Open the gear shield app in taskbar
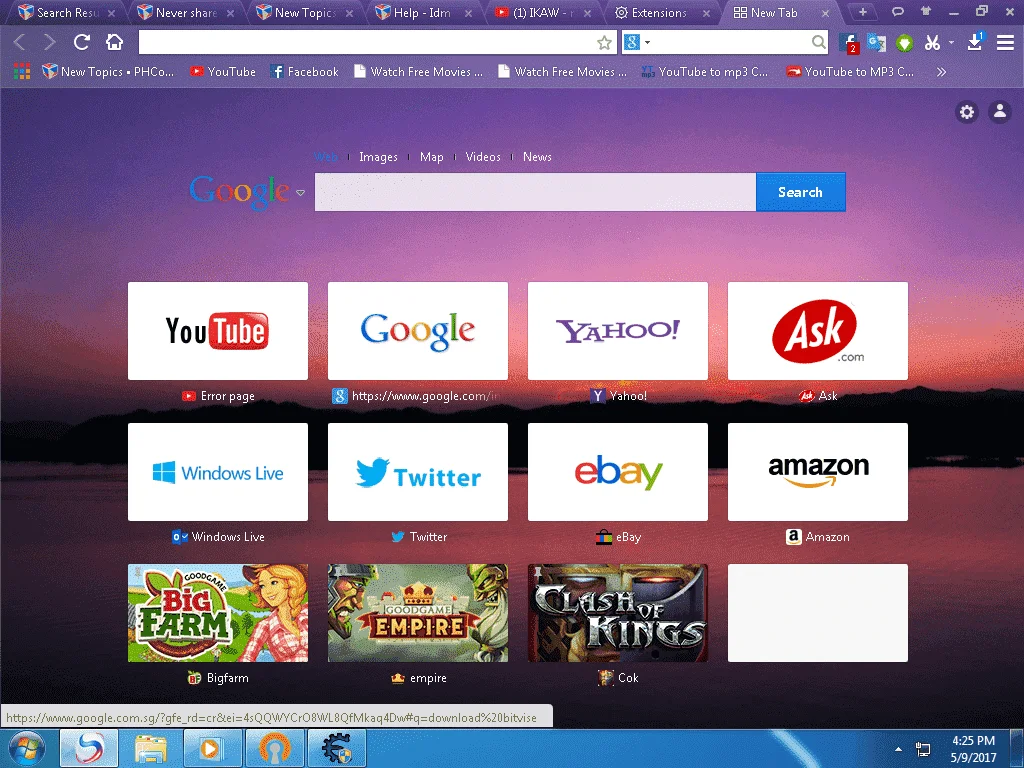The image size is (1024, 768). pos(336,749)
